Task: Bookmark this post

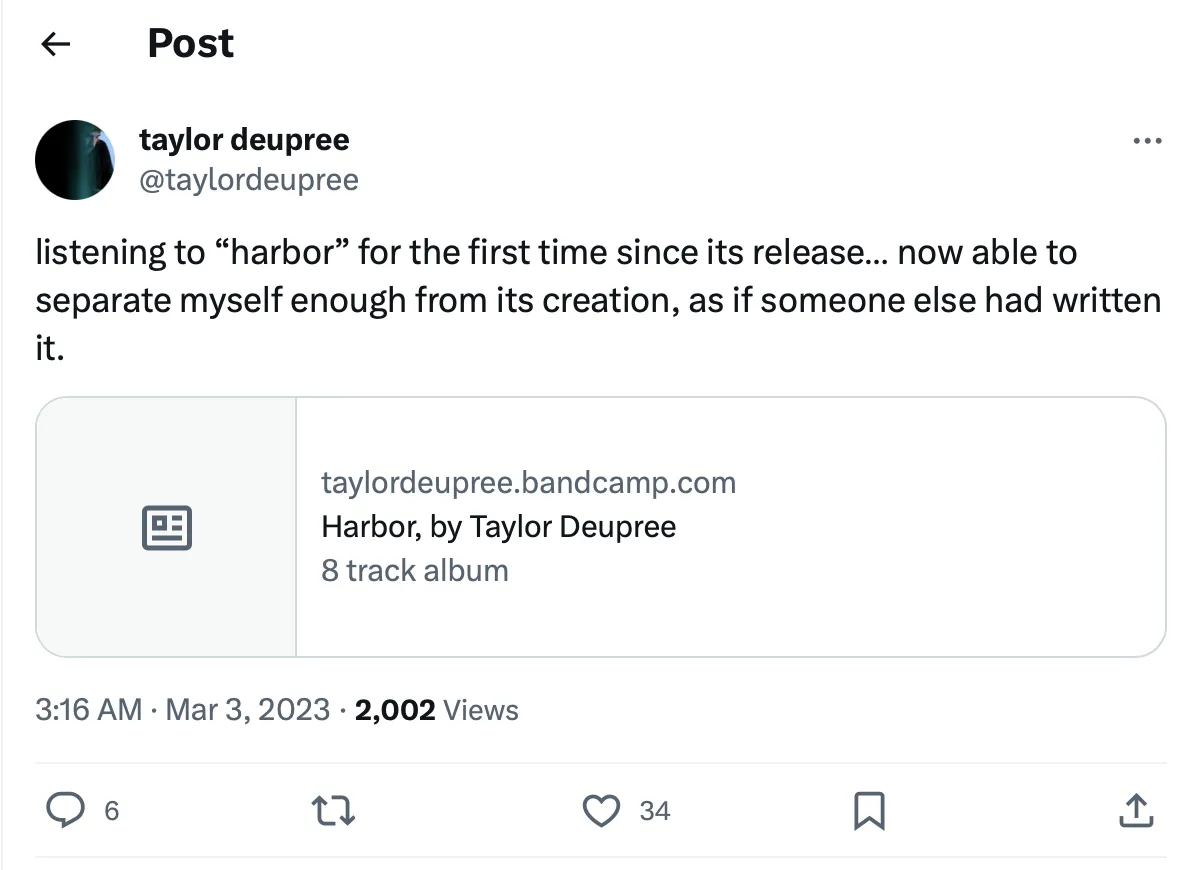Action: 869,811
